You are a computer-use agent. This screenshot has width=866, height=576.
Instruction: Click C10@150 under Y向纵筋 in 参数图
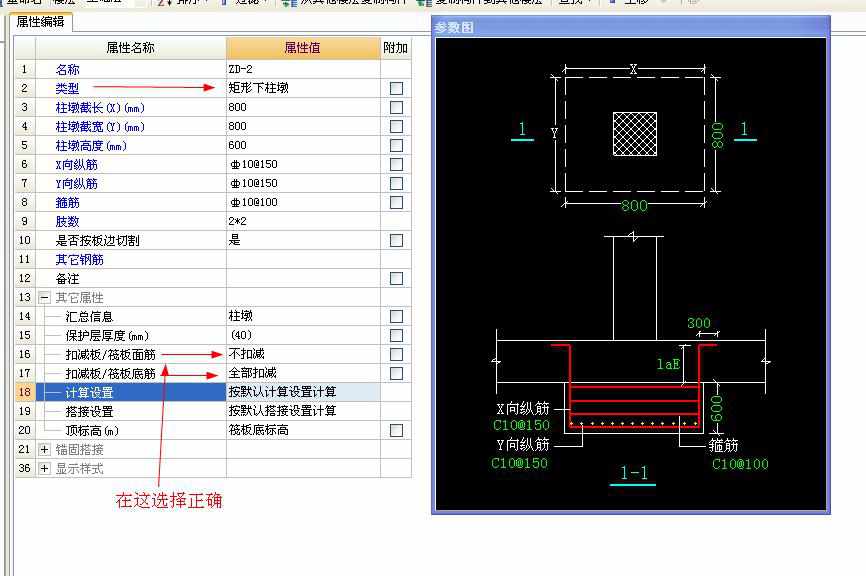point(519,463)
